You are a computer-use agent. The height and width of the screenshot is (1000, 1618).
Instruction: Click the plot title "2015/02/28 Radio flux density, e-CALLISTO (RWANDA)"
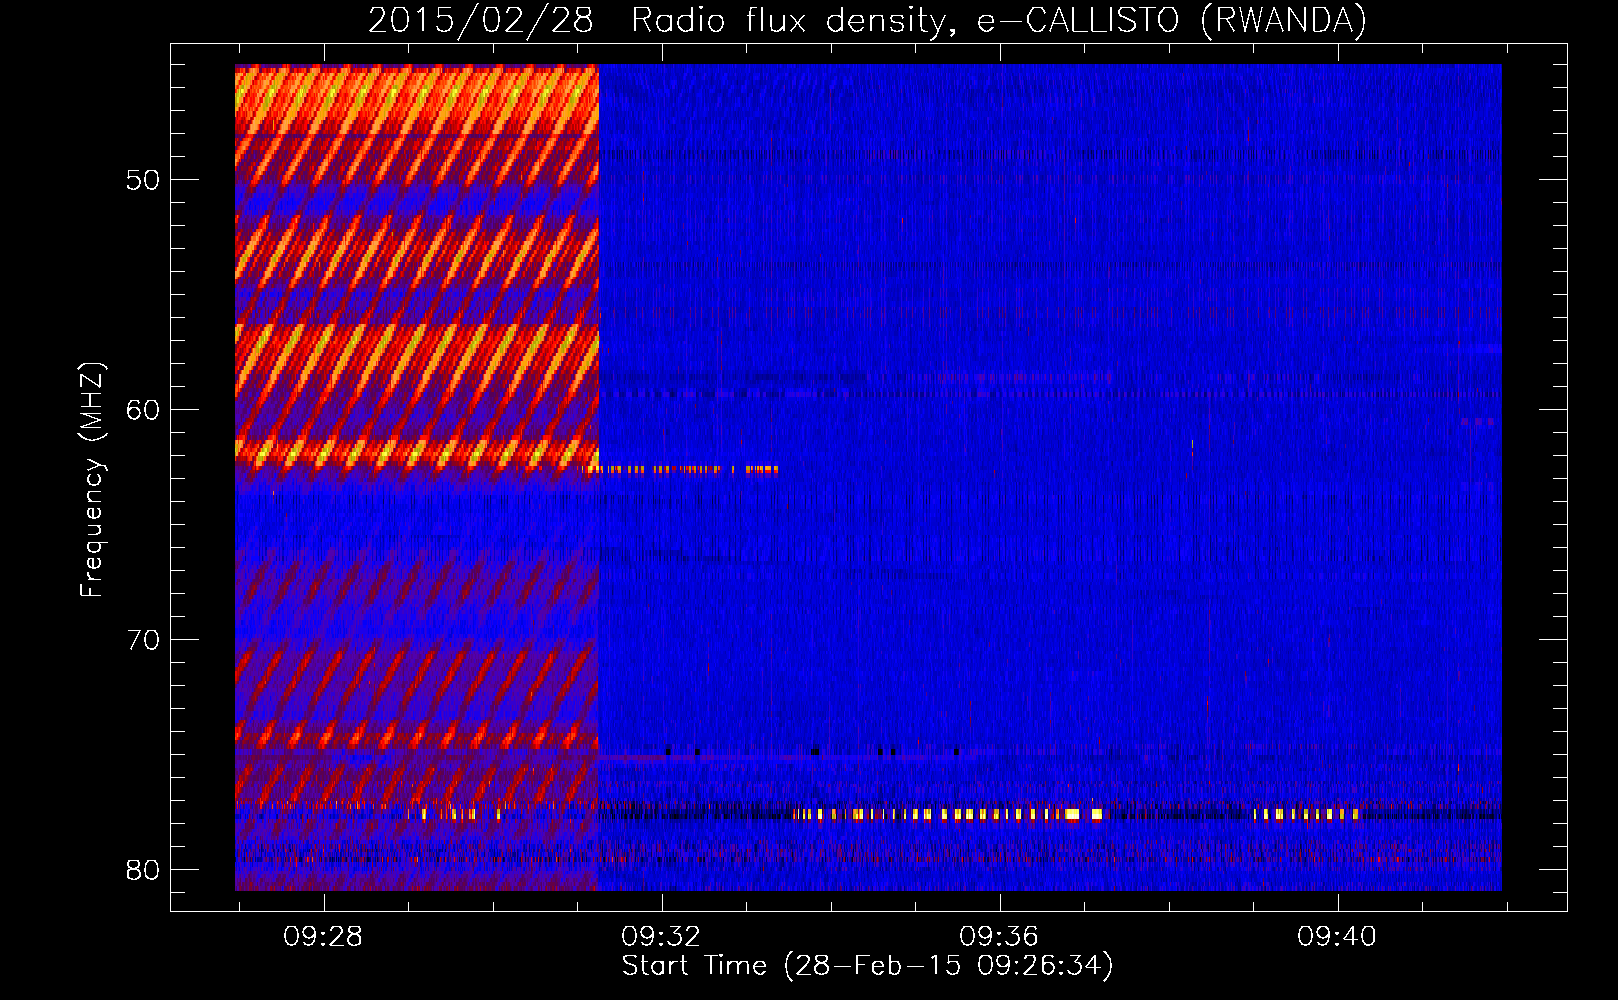(x=867, y=20)
